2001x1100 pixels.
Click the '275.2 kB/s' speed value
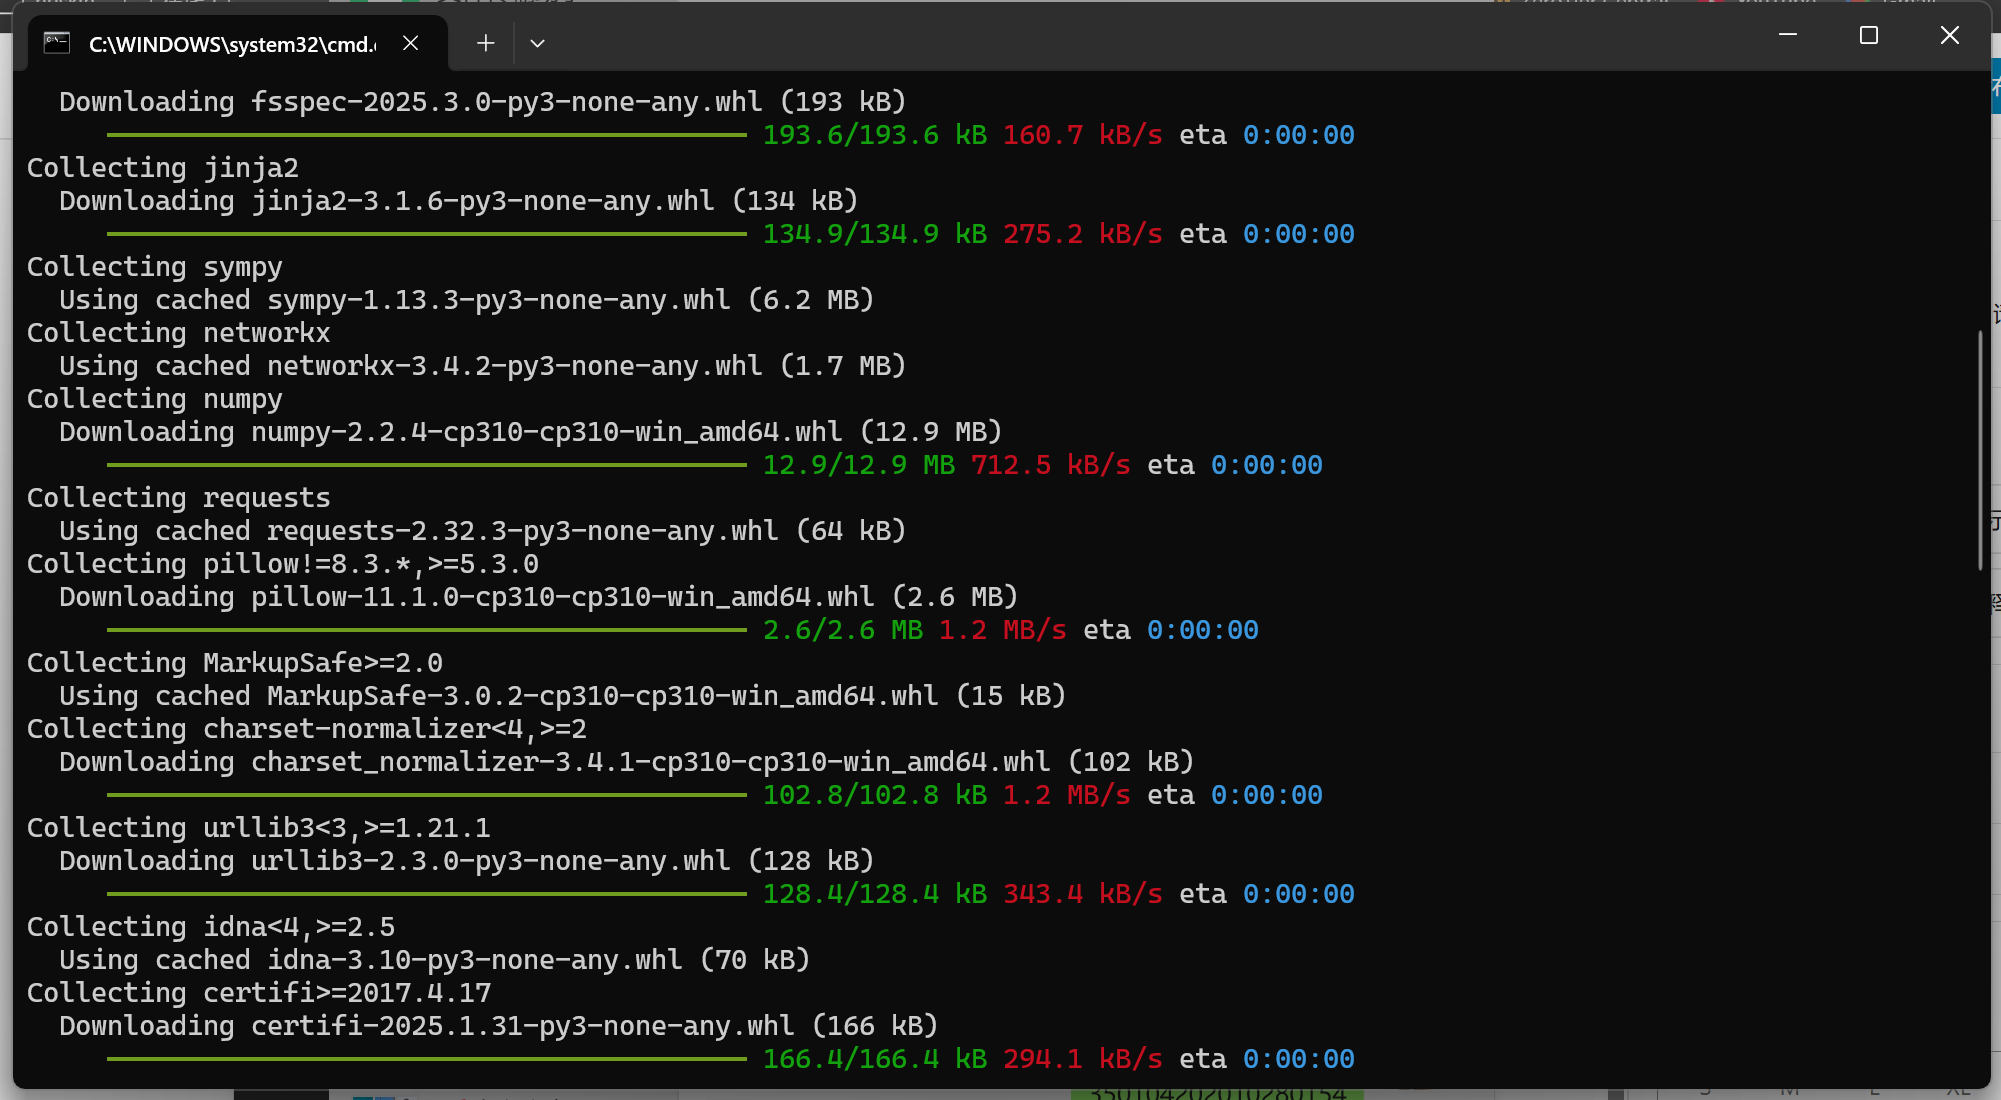[x=1083, y=234]
